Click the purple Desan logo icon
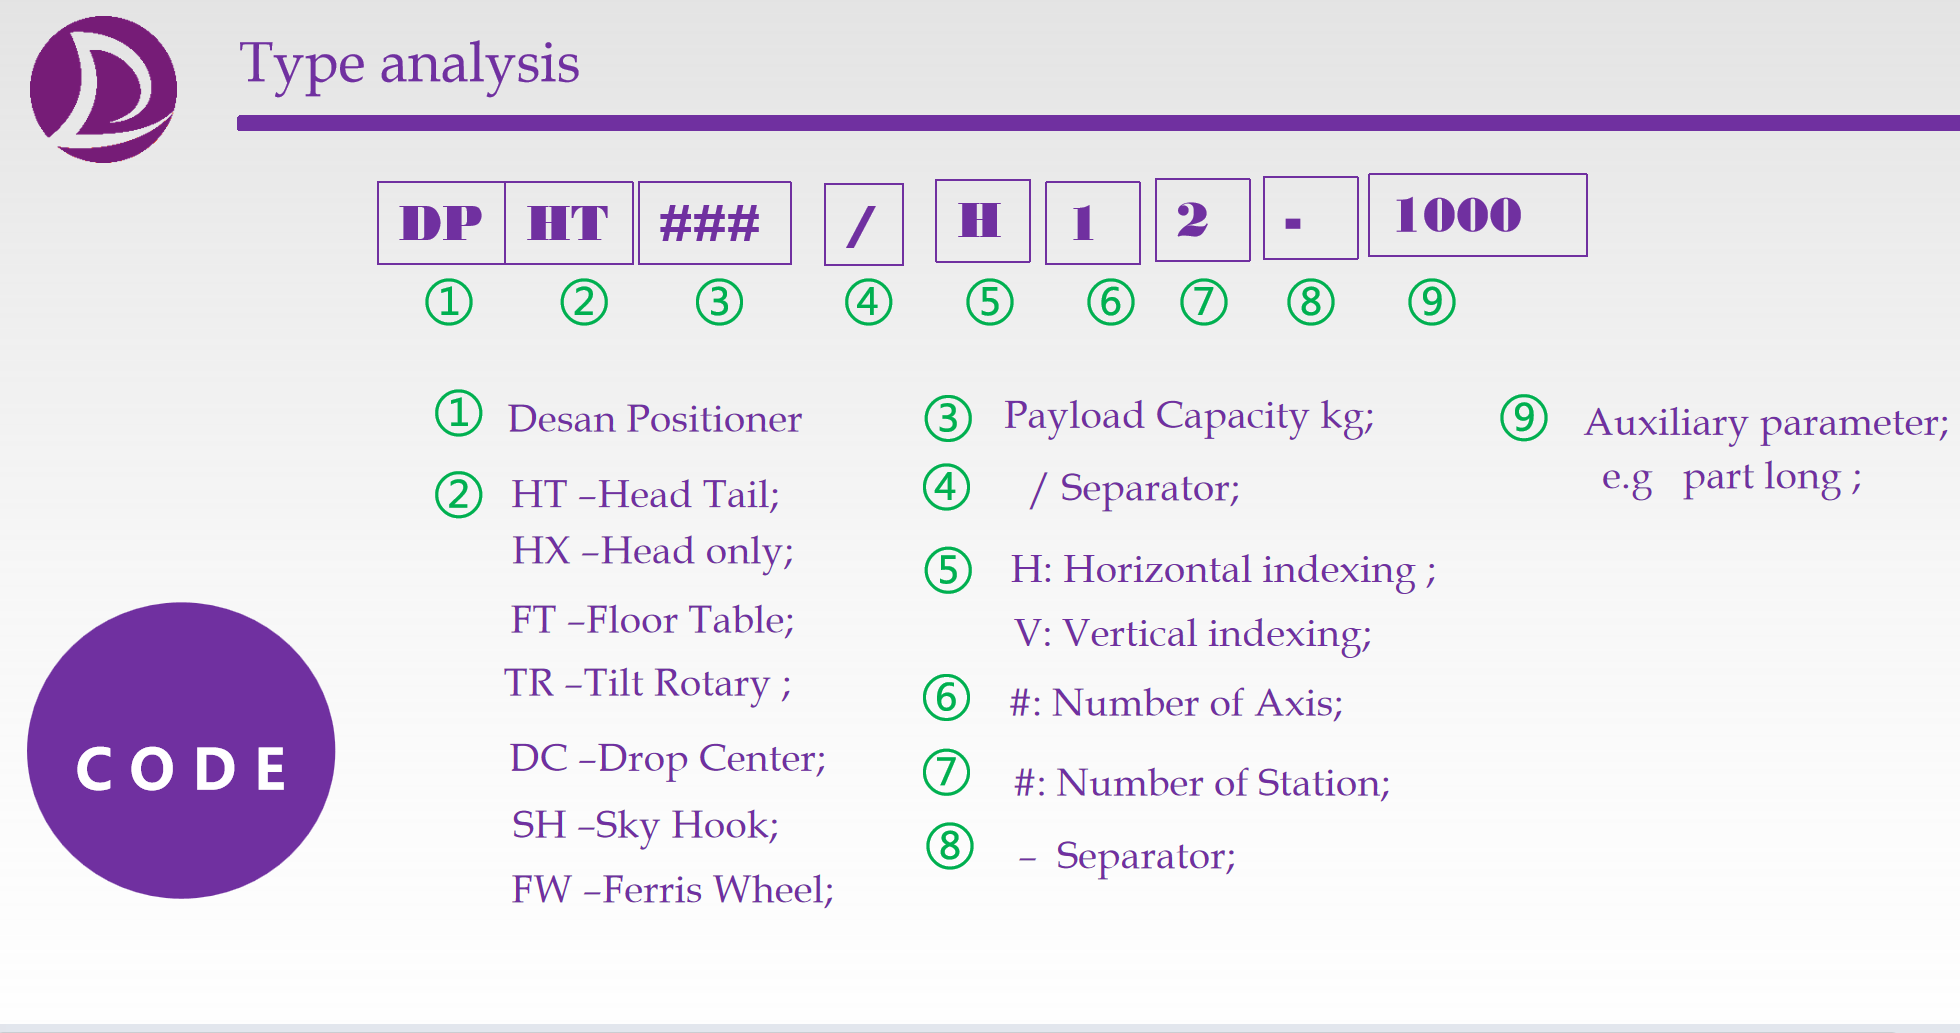Image resolution: width=1960 pixels, height=1033 pixels. pyautogui.click(x=103, y=89)
